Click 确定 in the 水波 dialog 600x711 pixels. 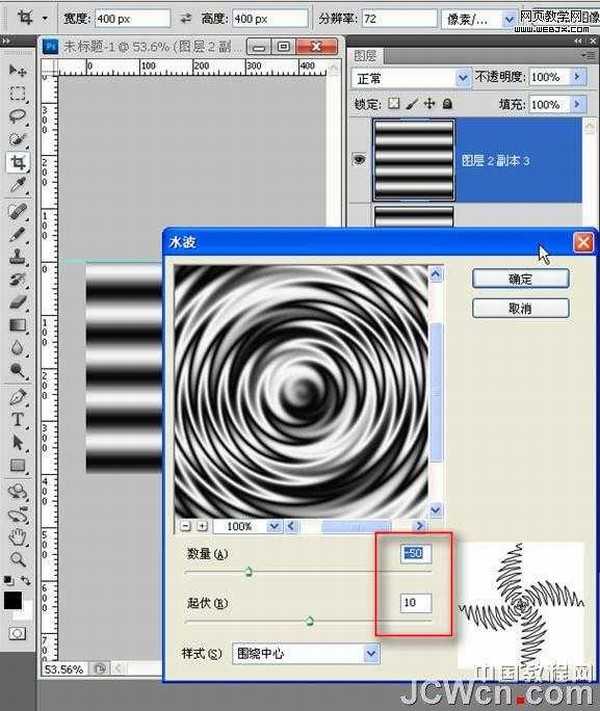520,278
